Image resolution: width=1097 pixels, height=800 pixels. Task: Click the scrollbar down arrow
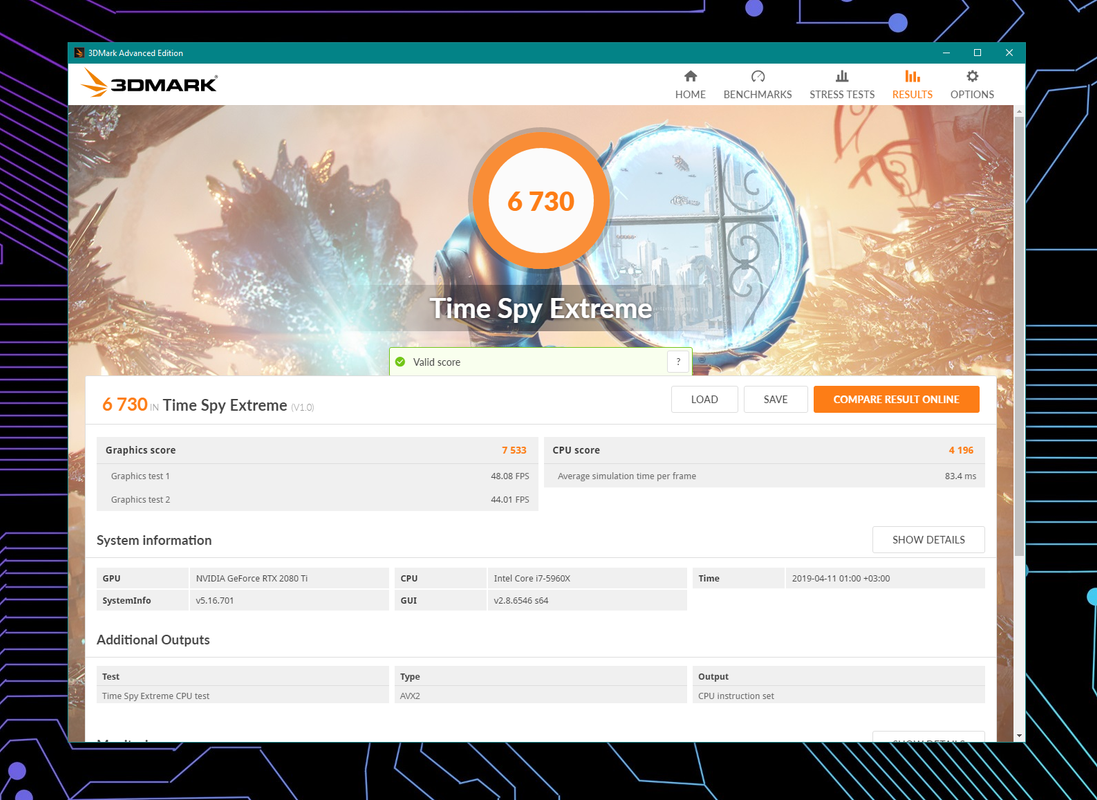point(1019,736)
